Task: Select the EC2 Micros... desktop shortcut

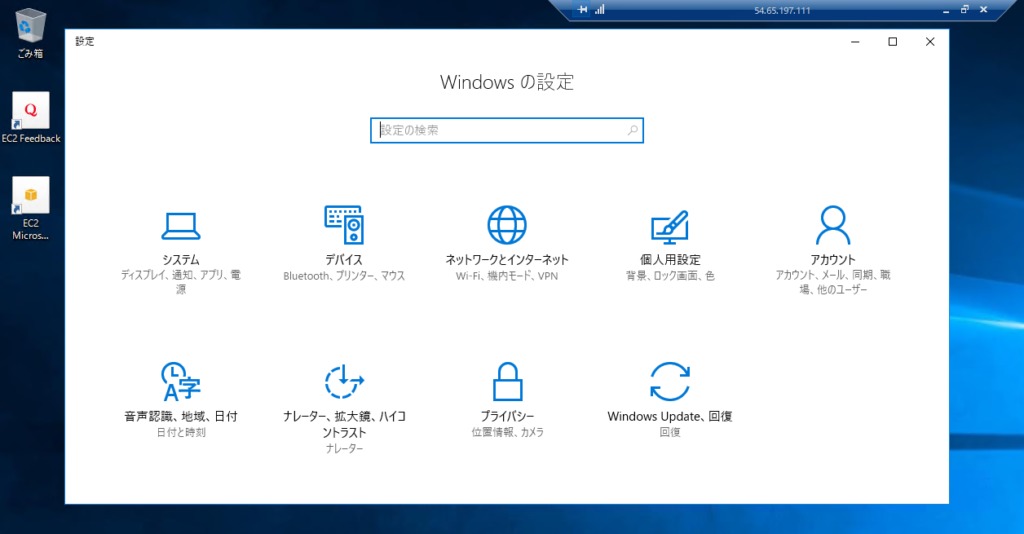Action: tap(31, 209)
